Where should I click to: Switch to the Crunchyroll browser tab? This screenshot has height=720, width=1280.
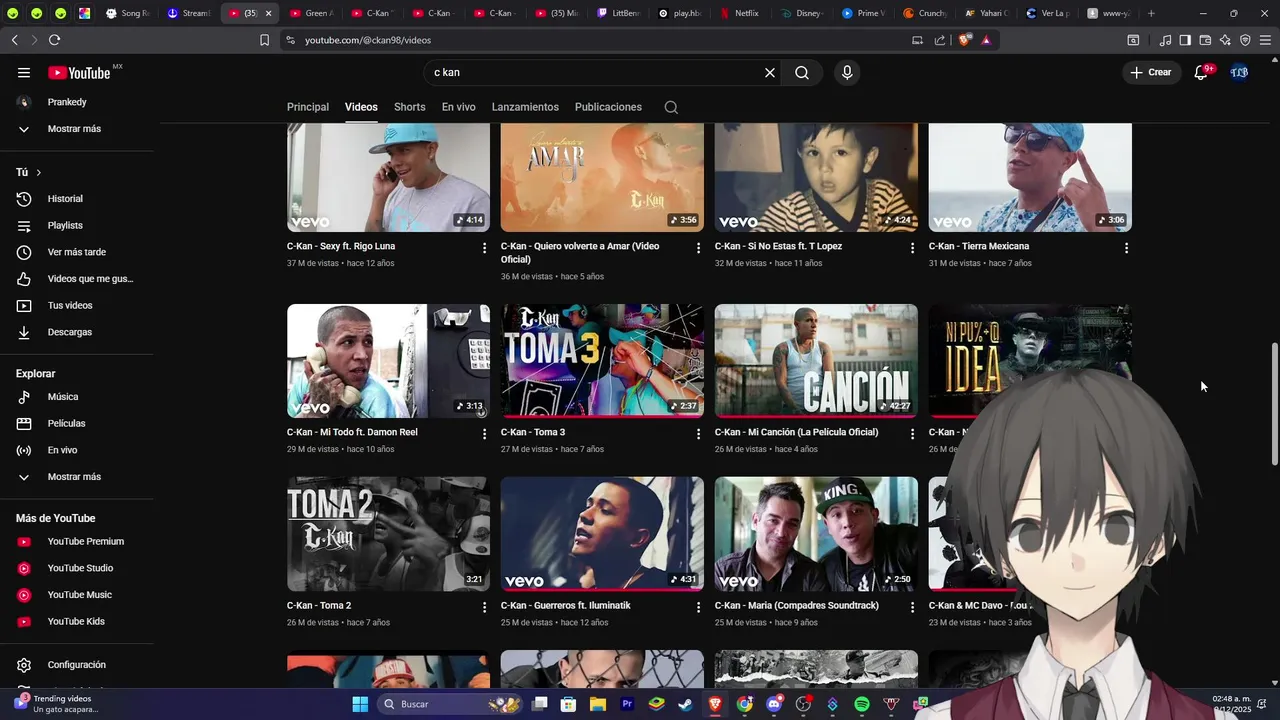[927, 13]
